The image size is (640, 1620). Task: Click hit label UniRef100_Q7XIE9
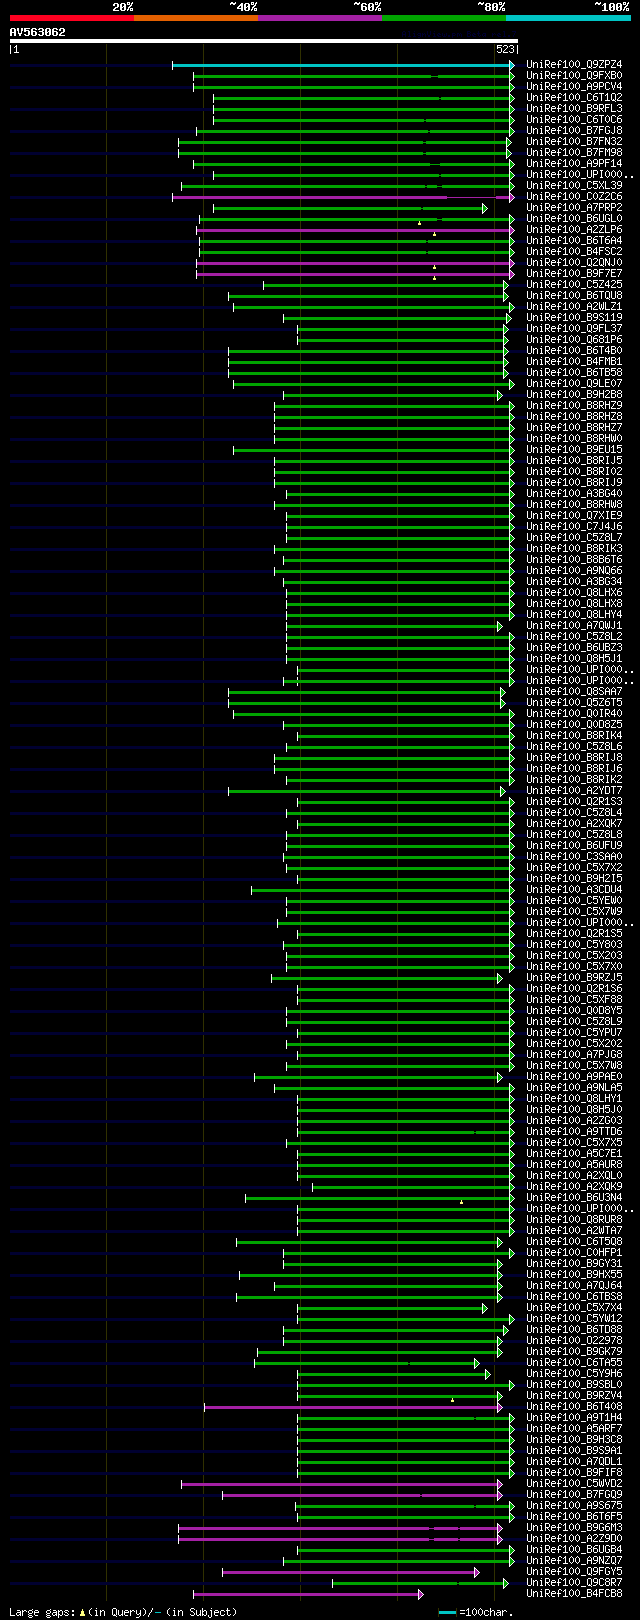coord(574,516)
